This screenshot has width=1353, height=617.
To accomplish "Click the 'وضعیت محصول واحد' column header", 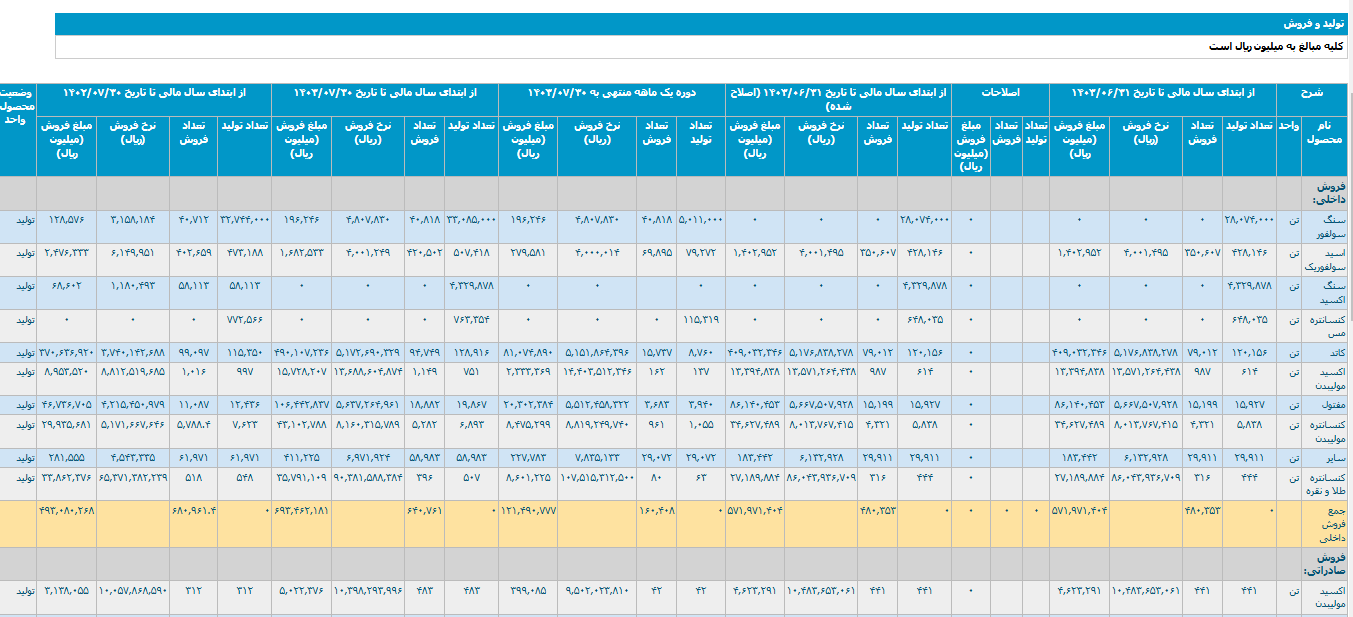I will click(x=19, y=105).
